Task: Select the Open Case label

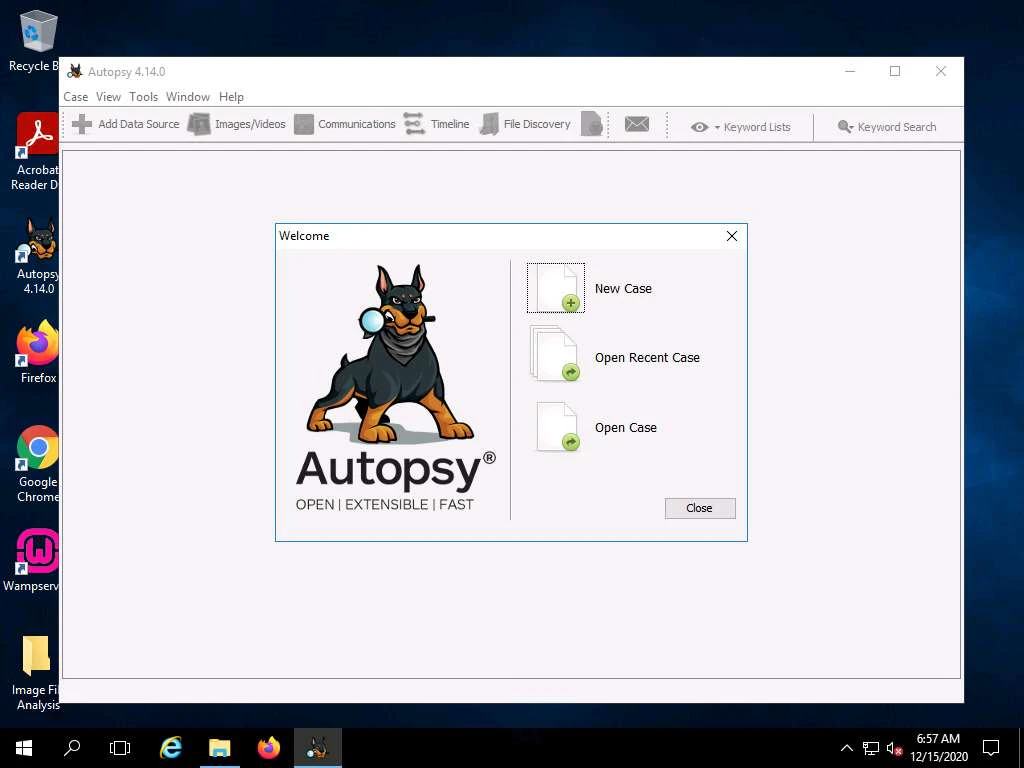Action: pos(626,428)
